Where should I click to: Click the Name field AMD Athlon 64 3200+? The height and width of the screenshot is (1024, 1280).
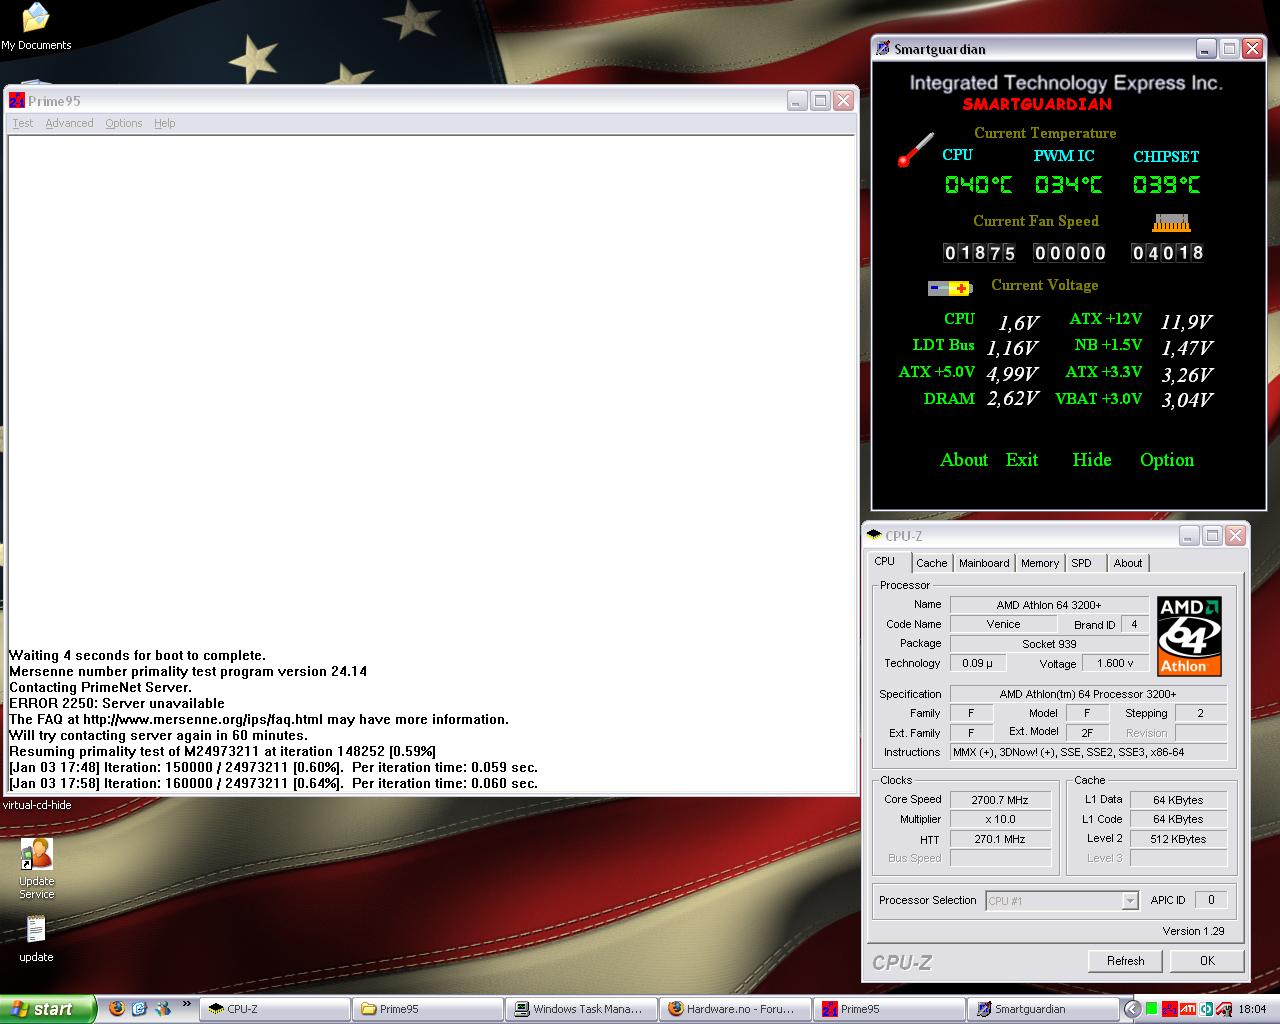tap(1049, 605)
